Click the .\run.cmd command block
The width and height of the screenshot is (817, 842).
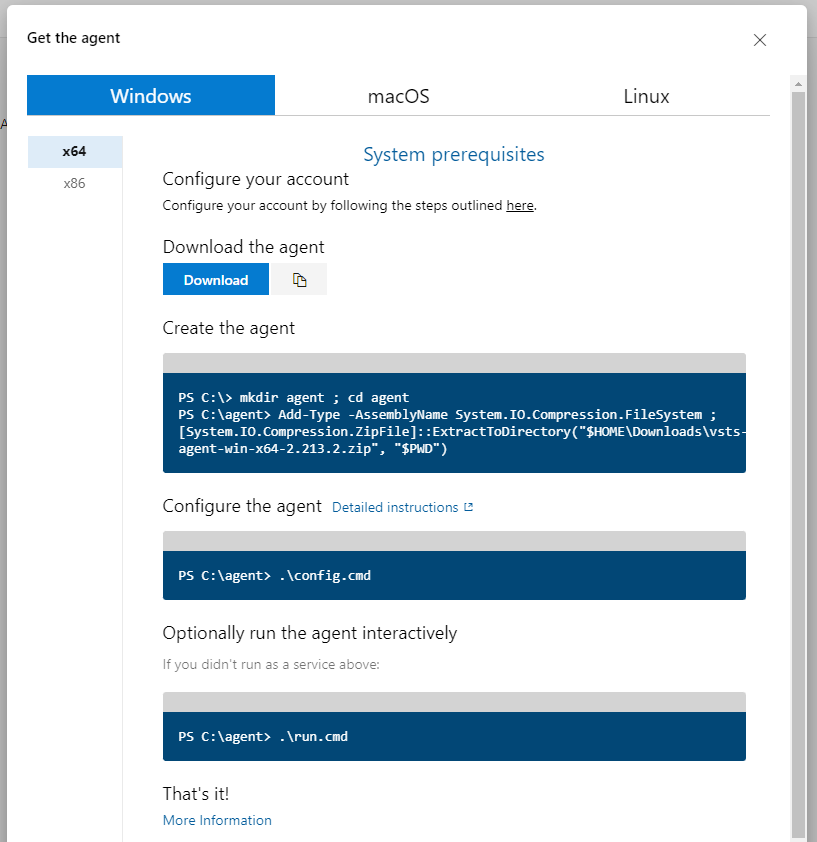(454, 736)
